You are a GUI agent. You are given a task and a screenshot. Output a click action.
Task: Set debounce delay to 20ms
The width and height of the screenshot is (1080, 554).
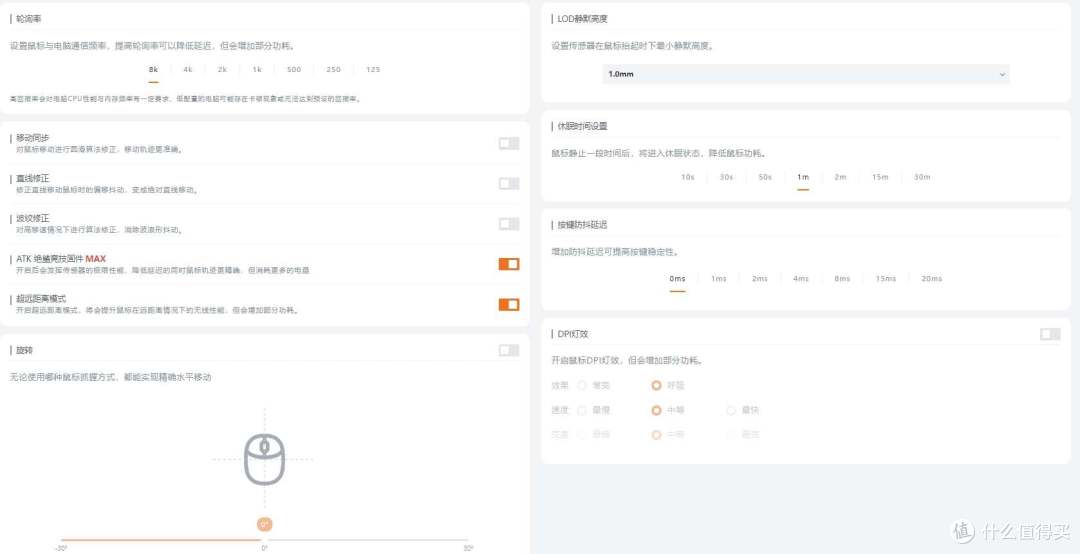931,278
